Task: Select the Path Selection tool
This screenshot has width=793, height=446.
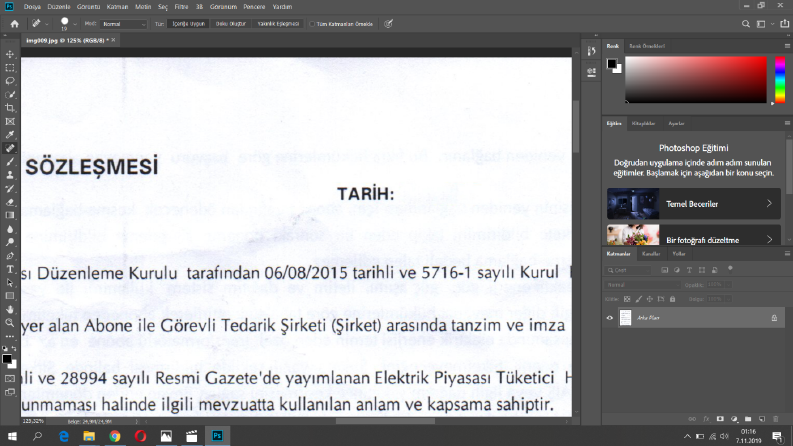Action: pos(10,283)
